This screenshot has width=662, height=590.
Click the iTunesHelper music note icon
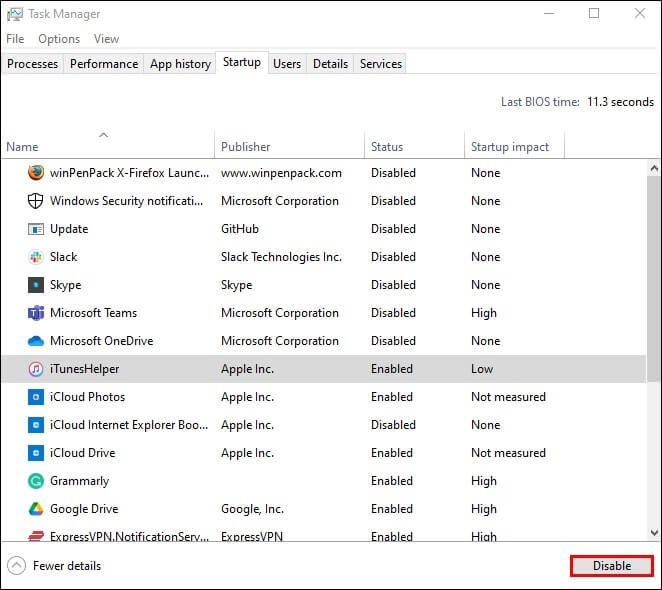click(x=36, y=369)
